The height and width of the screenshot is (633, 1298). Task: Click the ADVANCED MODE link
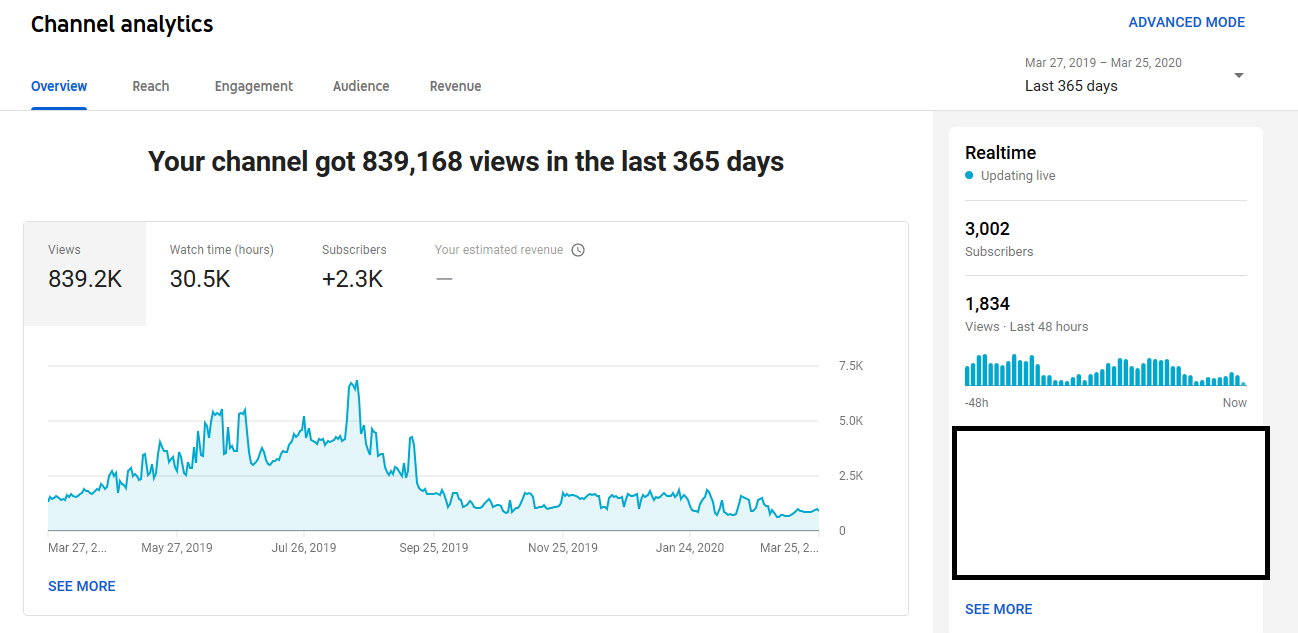coord(1187,22)
